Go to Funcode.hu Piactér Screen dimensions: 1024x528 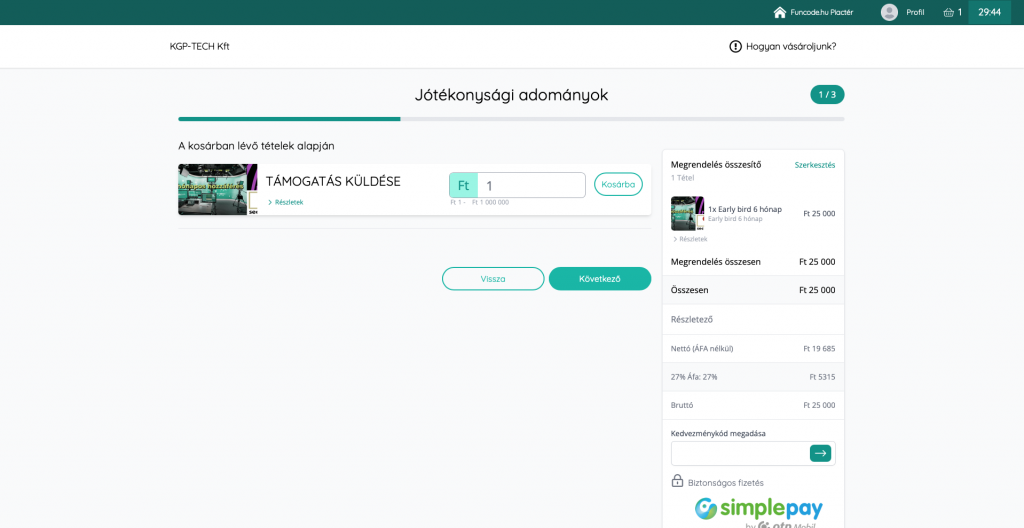821,12
